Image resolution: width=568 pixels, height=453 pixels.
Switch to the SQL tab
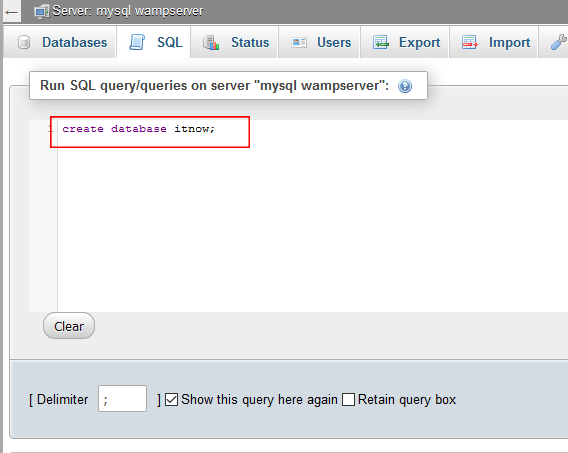[x=154, y=42]
